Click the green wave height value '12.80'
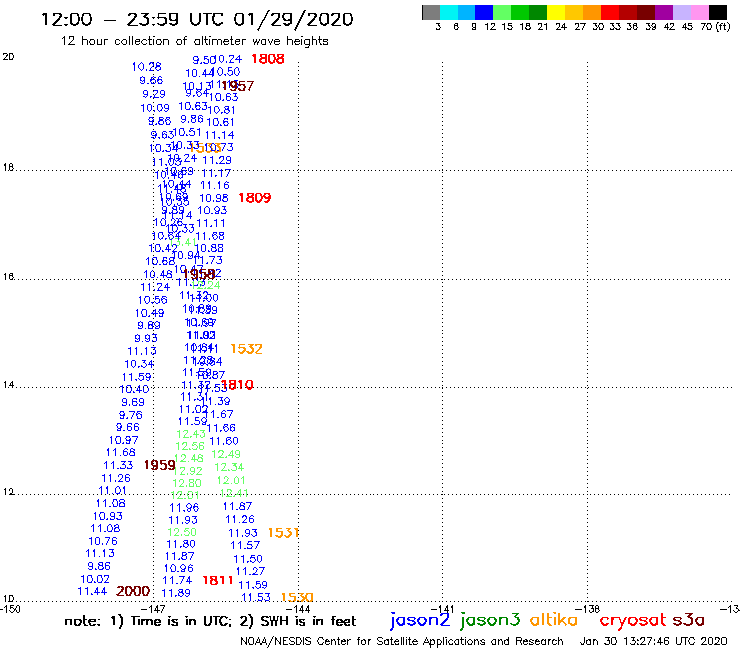The width and height of the screenshot is (740, 650). coord(187,483)
